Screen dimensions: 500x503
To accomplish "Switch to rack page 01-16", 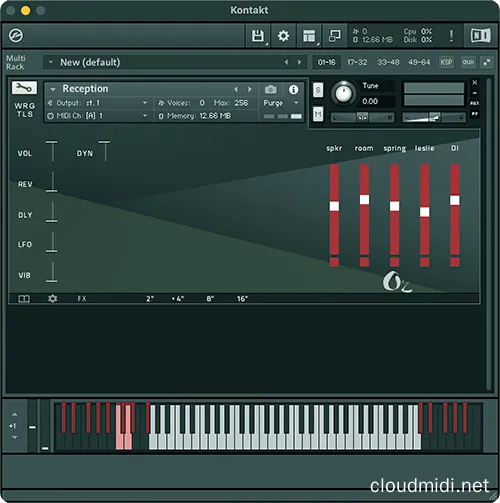I will 326,62.
